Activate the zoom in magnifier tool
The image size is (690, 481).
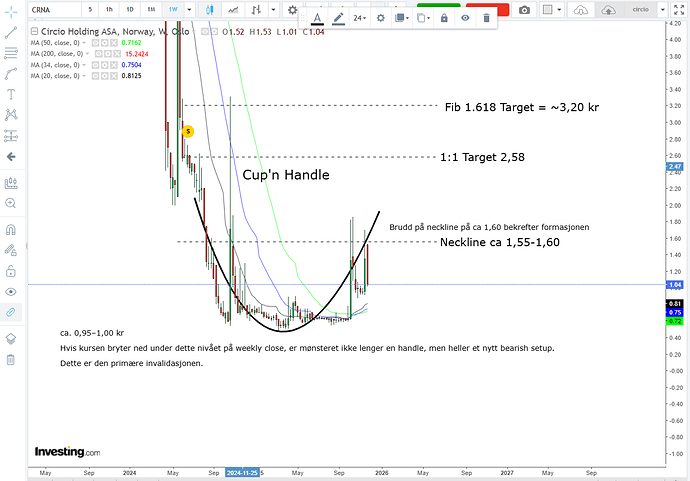pyautogui.click(x=11, y=203)
